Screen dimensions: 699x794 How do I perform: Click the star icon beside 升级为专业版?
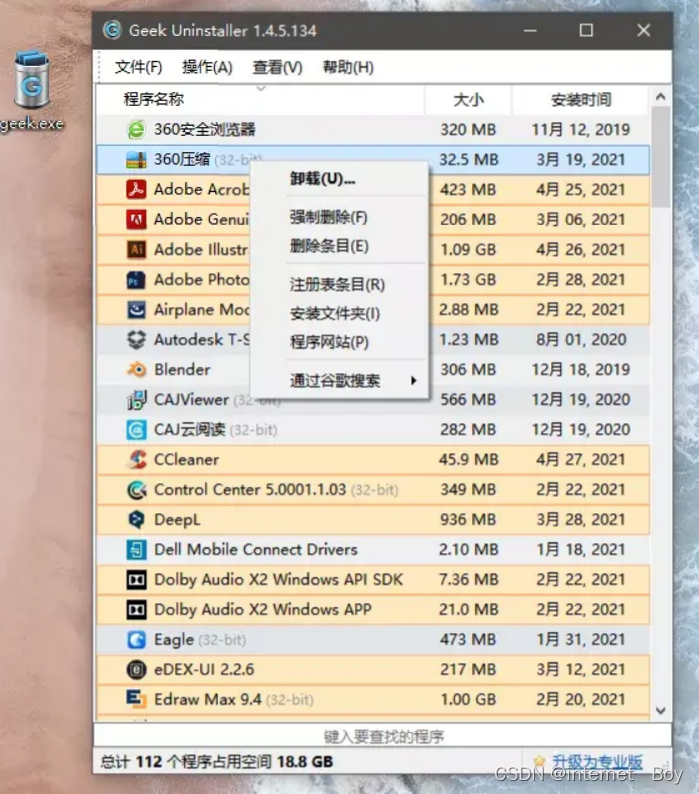(x=539, y=761)
